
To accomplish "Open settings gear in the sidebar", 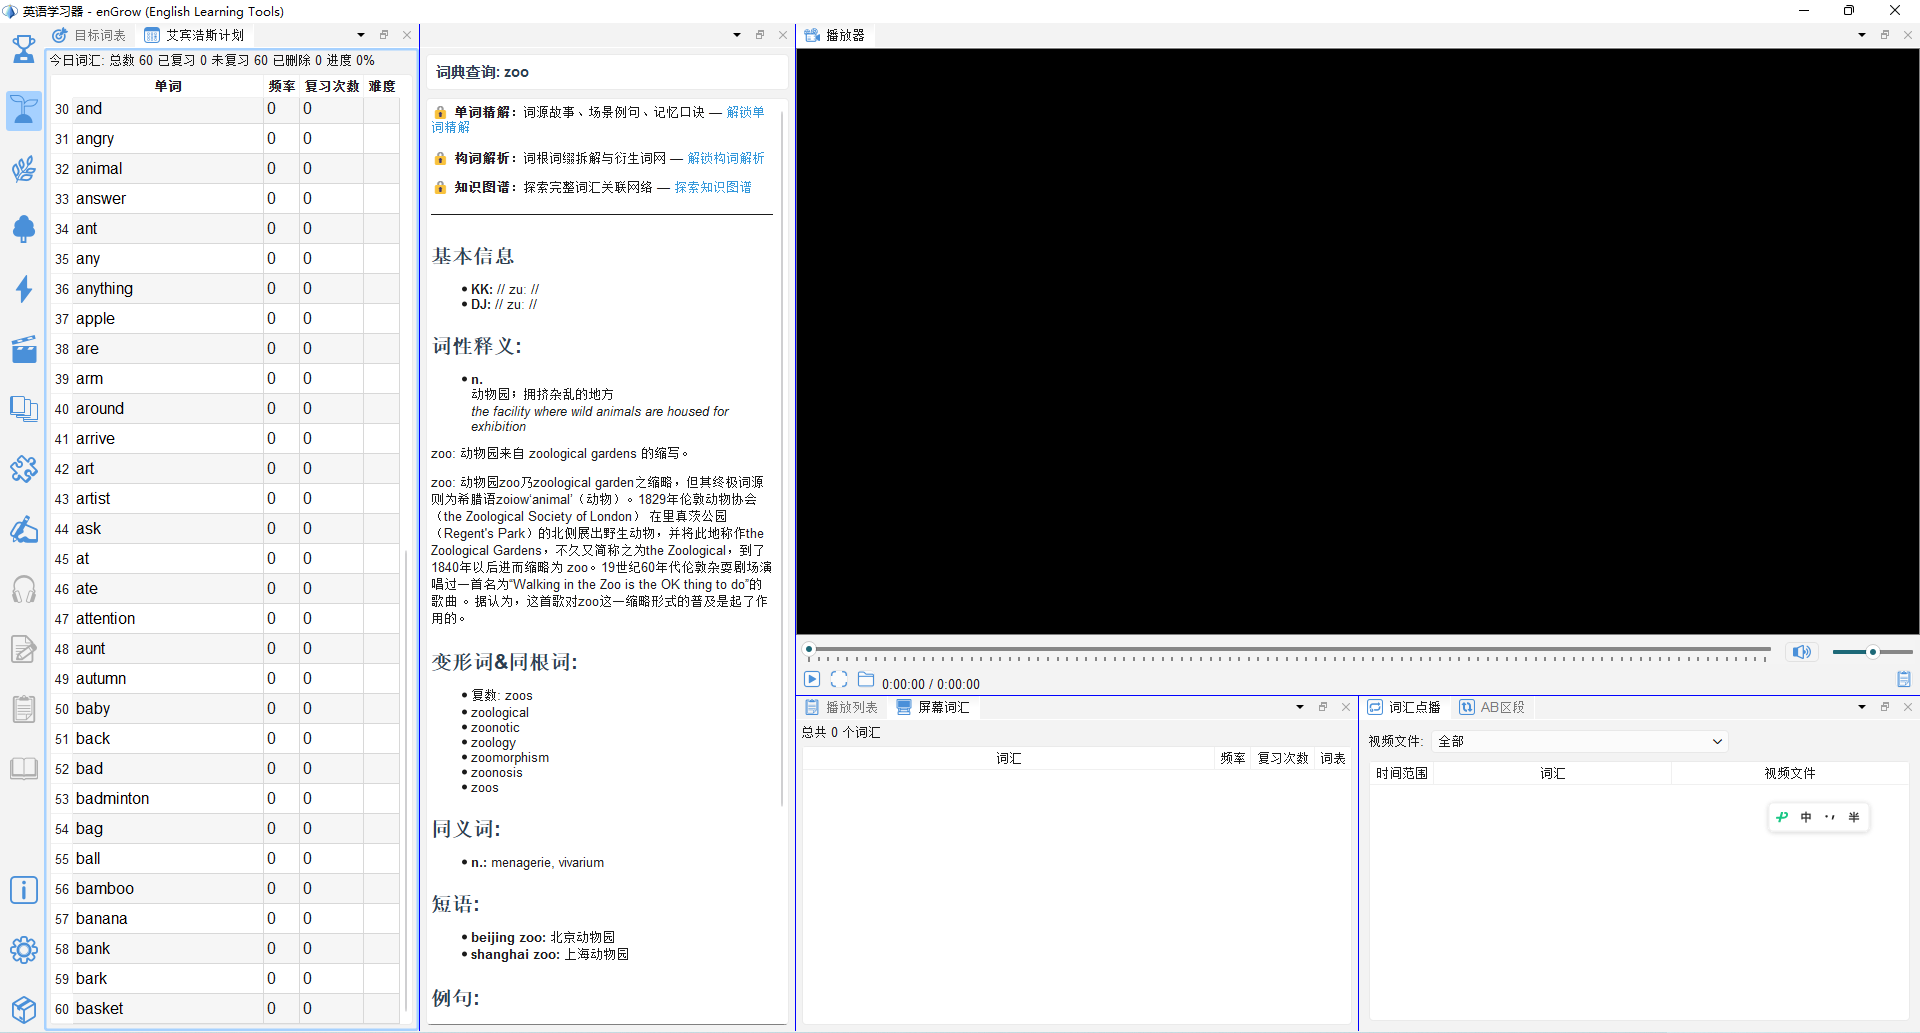I will tap(24, 950).
